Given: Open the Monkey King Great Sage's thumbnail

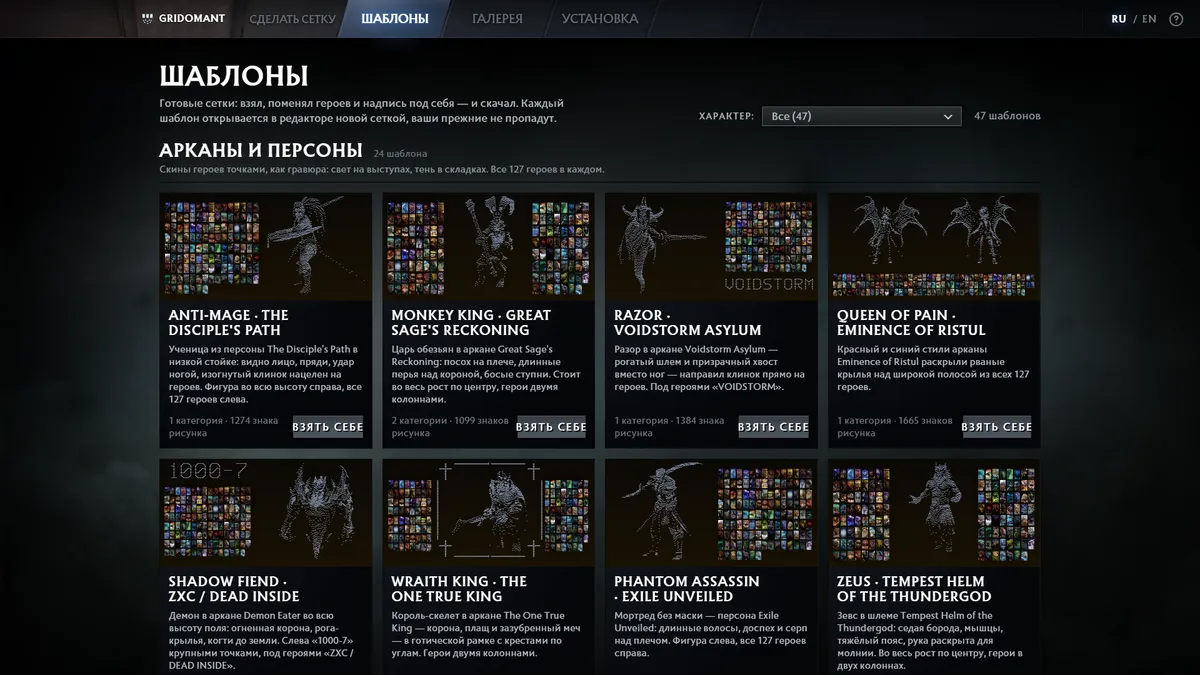Looking at the screenshot, I should (x=488, y=247).
